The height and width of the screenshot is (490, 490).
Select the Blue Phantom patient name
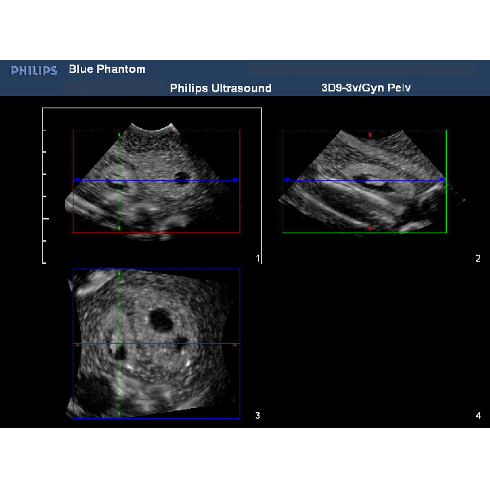pyautogui.click(x=107, y=69)
